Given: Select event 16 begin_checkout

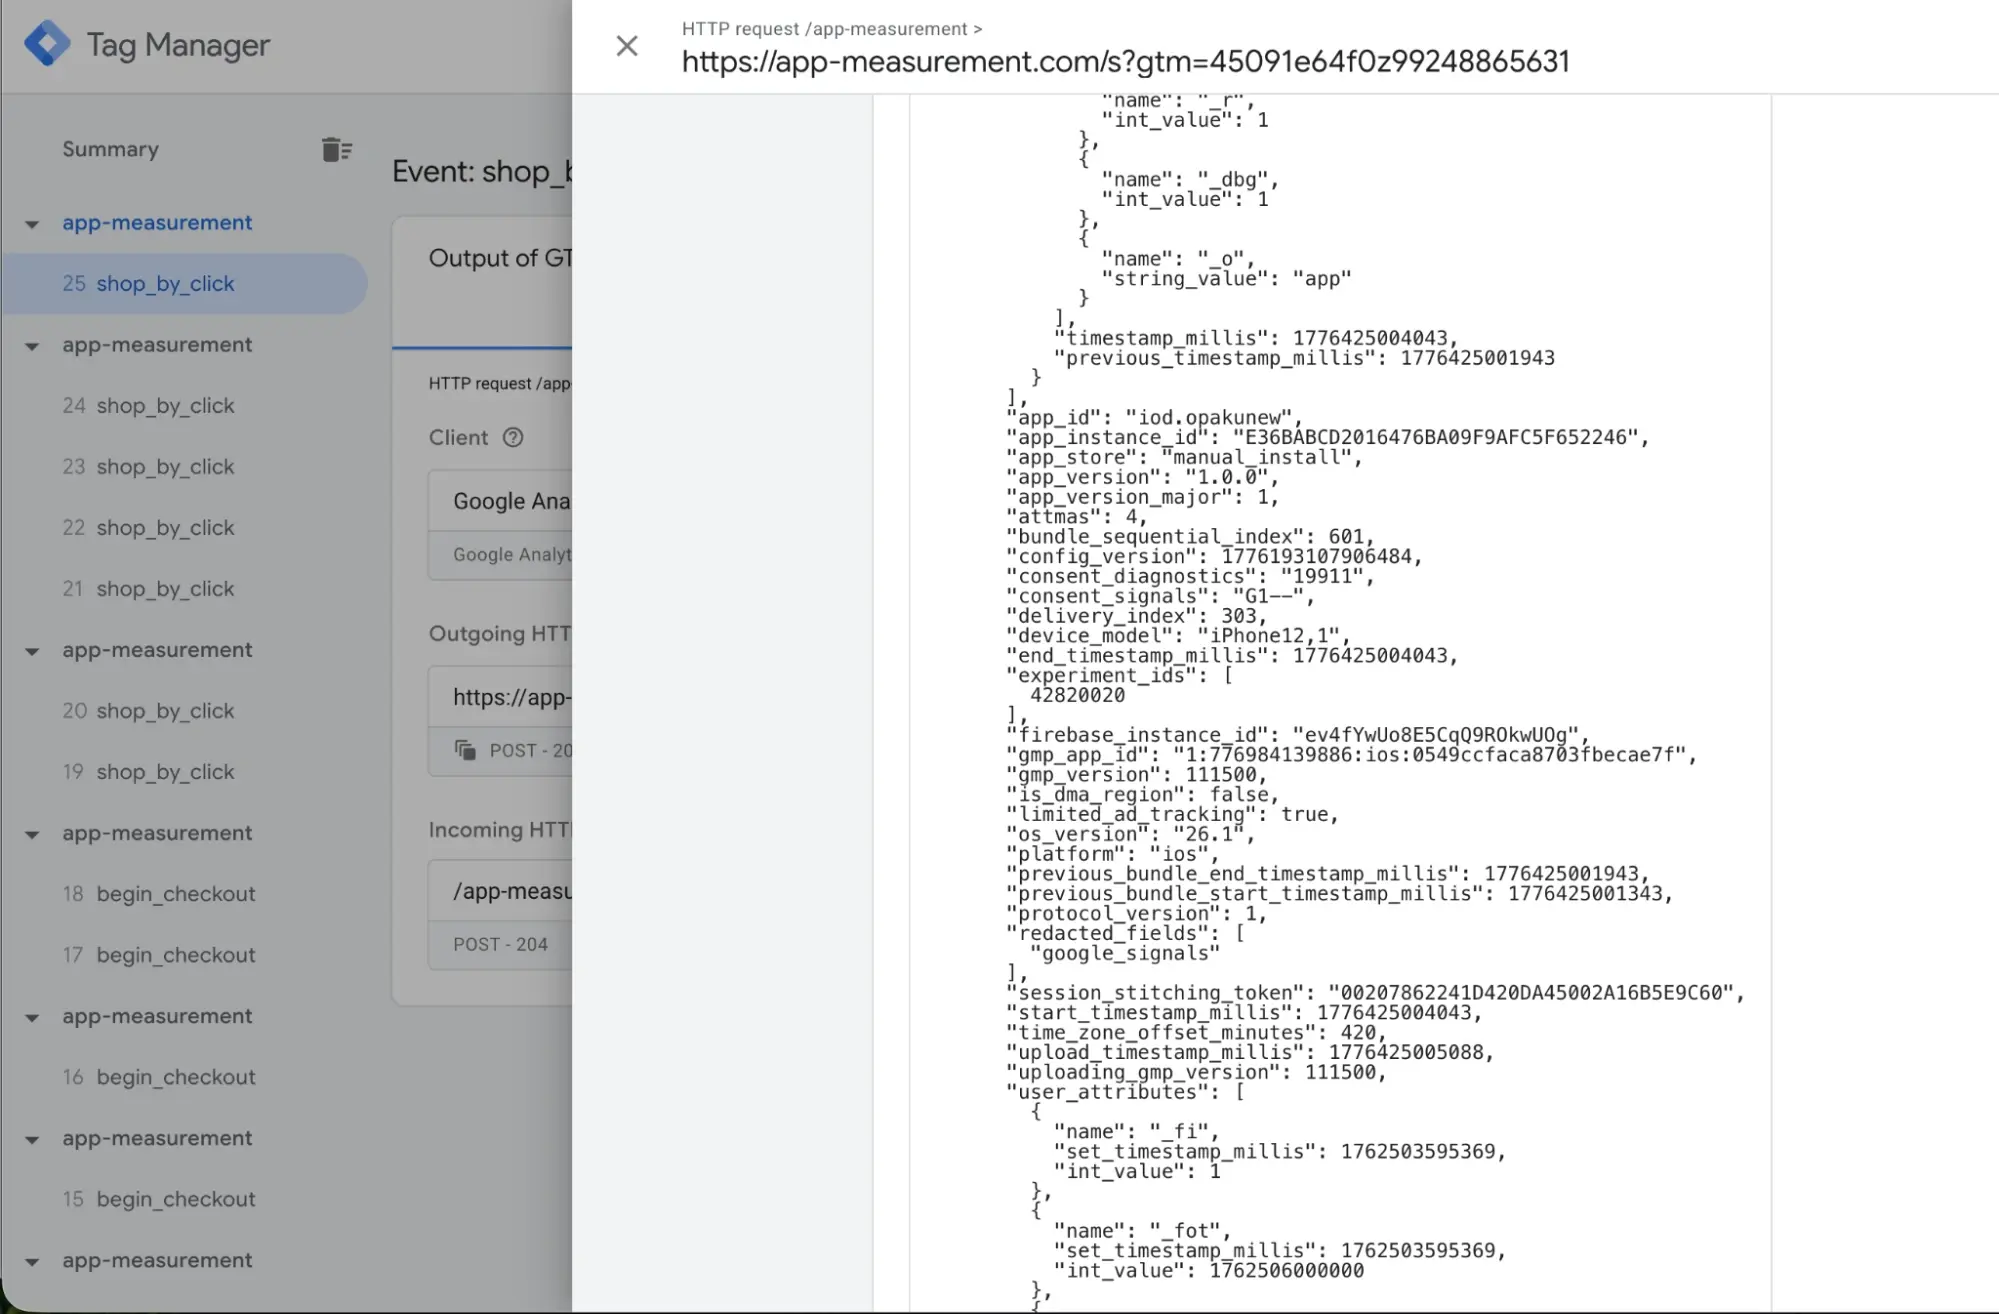Looking at the screenshot, I should (x=158, y=1076).
